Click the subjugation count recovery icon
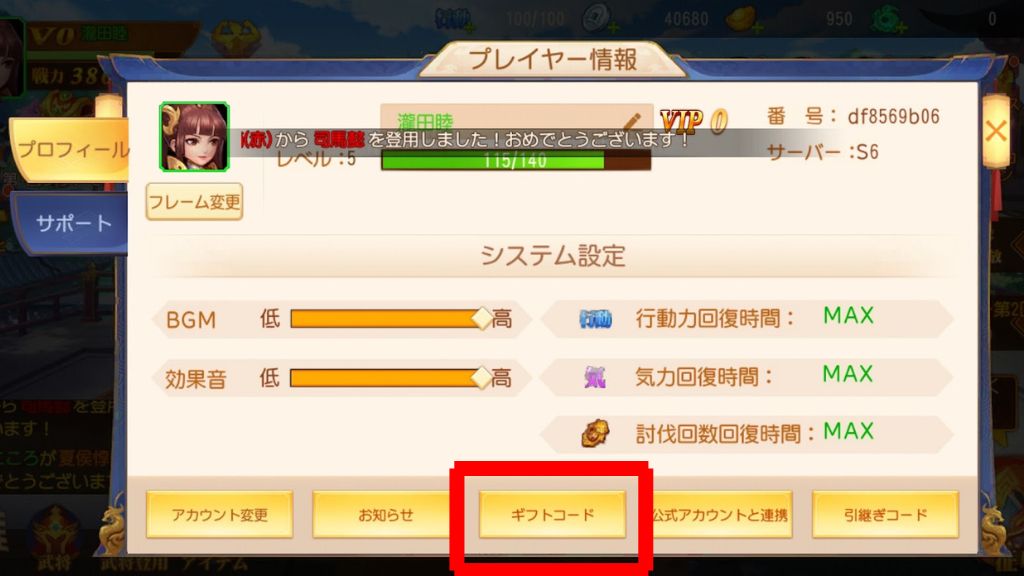The width and height of the screenshot is (1024, 576). click(x=595, y=434)
